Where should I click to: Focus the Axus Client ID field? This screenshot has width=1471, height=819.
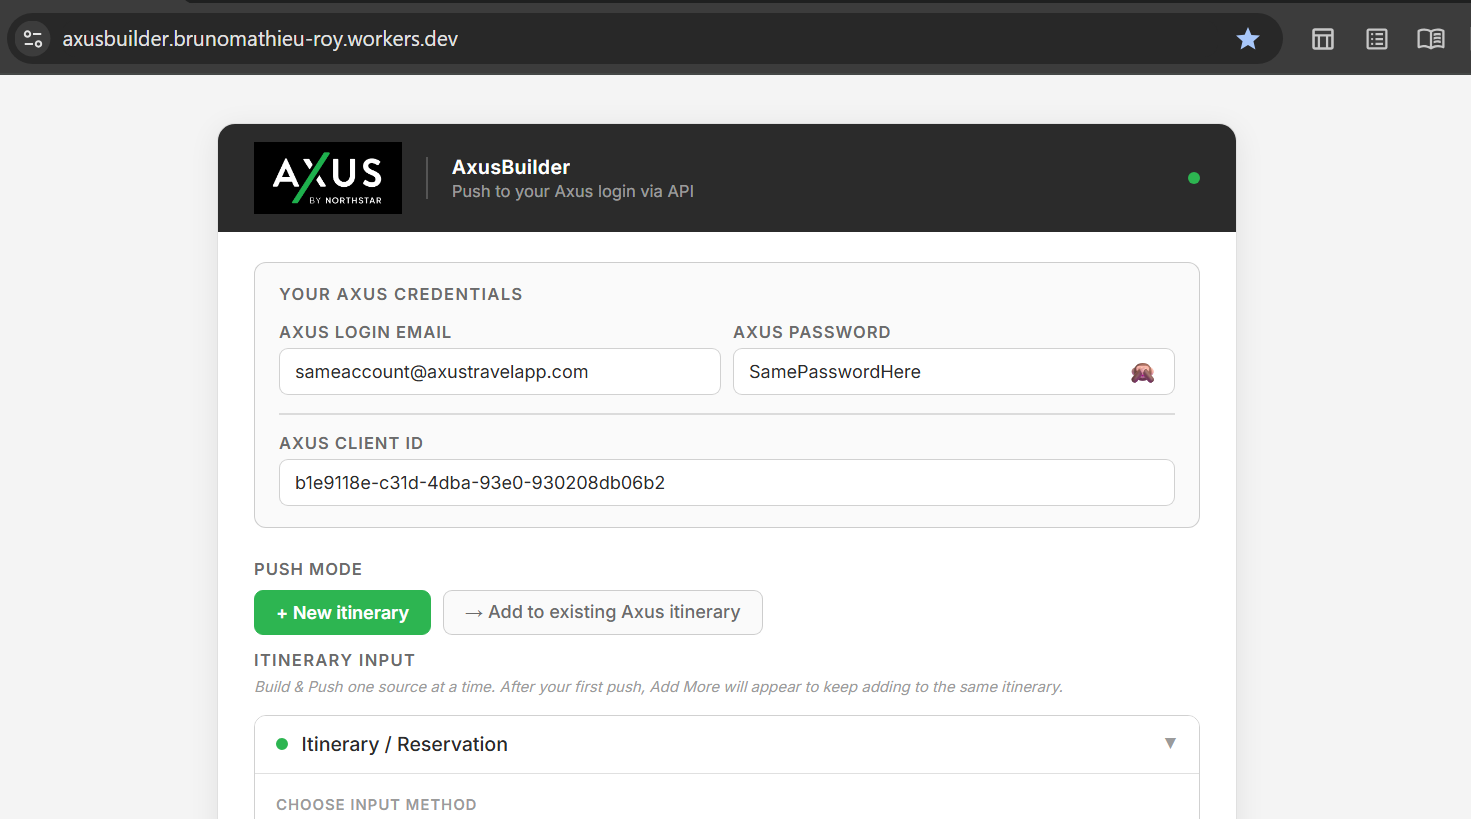pos(727,483)
